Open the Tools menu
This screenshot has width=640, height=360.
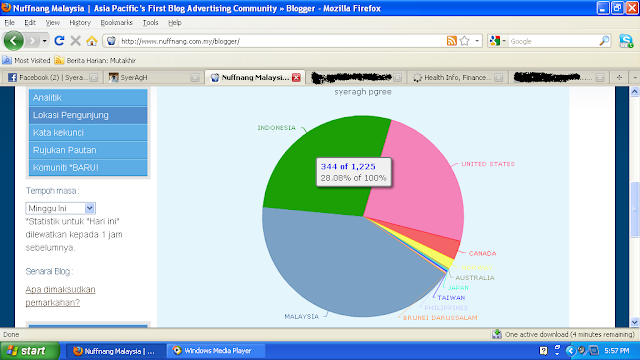[x=150, y=22]
